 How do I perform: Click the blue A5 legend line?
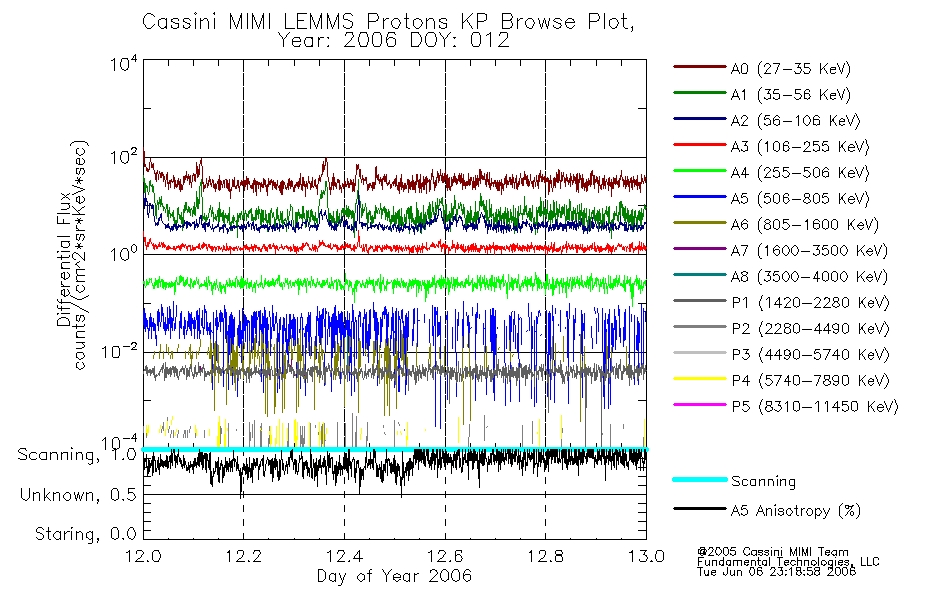699,197
